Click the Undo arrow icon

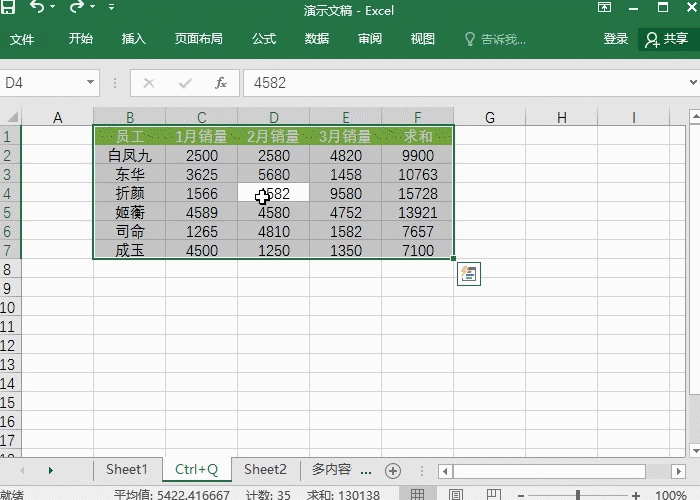(x=37, y=7)
